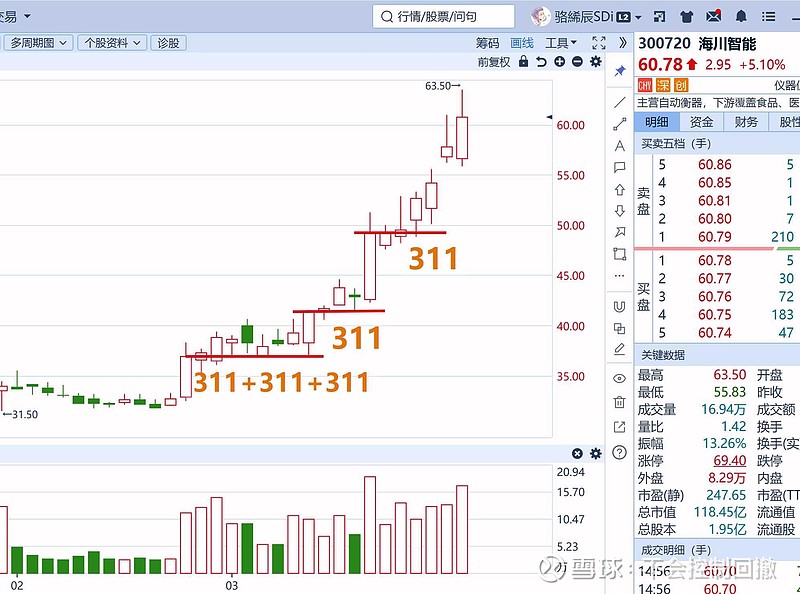
Task: Switch to the 资金 tab
Action: pos(702,121)
